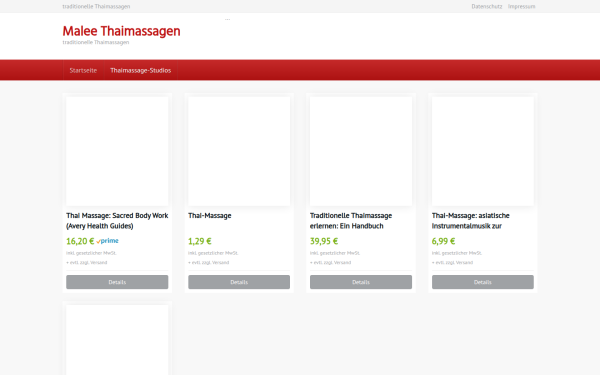Click the Thai-Massage product title

pos(210,216)
